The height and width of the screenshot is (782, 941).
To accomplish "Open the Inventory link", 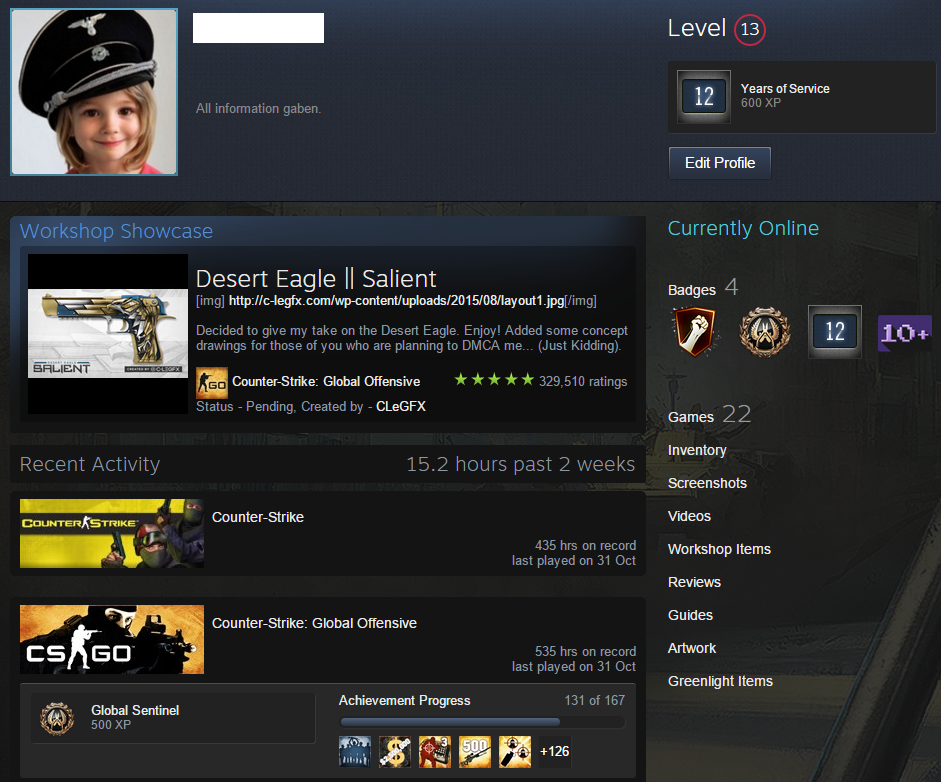I will coord(697,450).
